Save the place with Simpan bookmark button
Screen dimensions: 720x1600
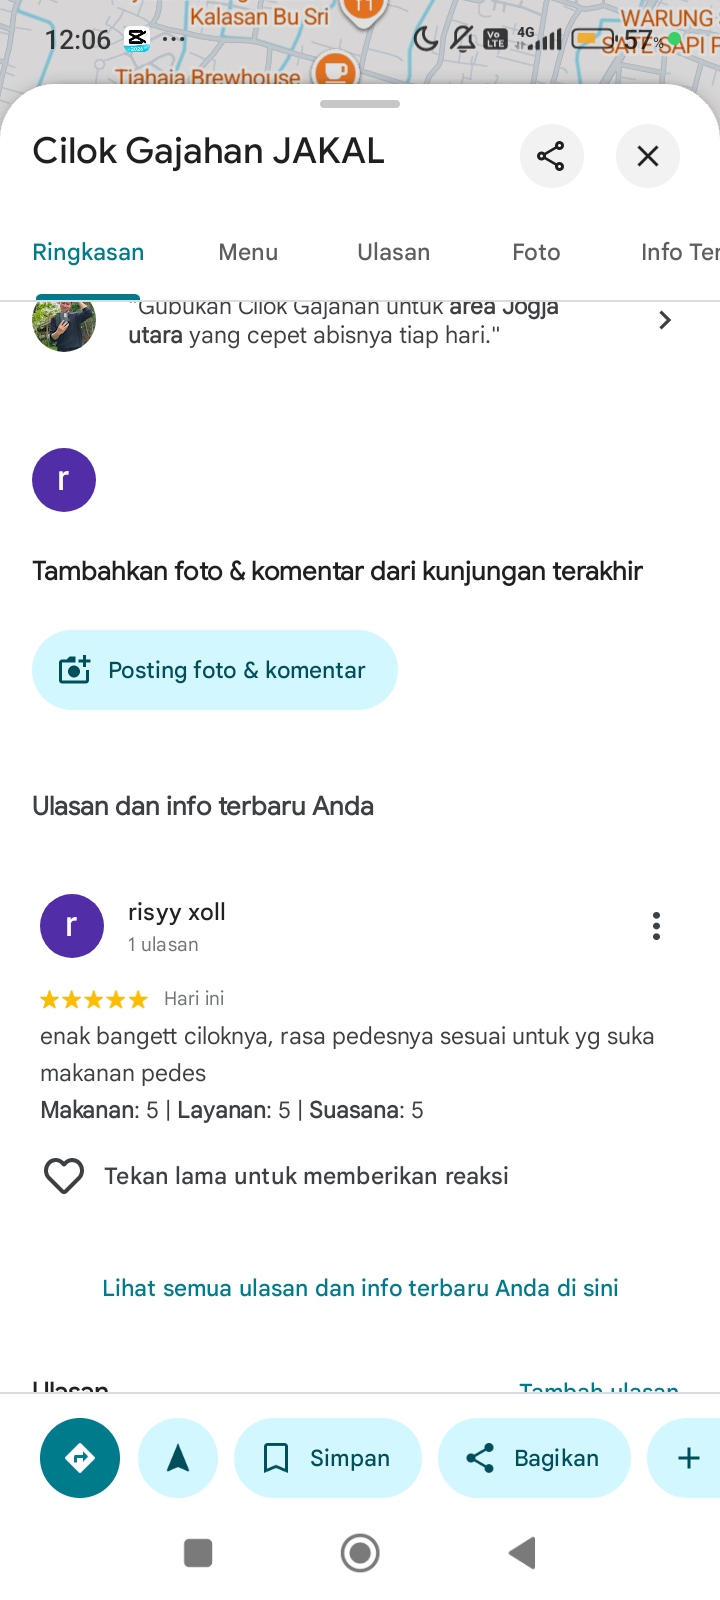click(x=328, y=1458)
